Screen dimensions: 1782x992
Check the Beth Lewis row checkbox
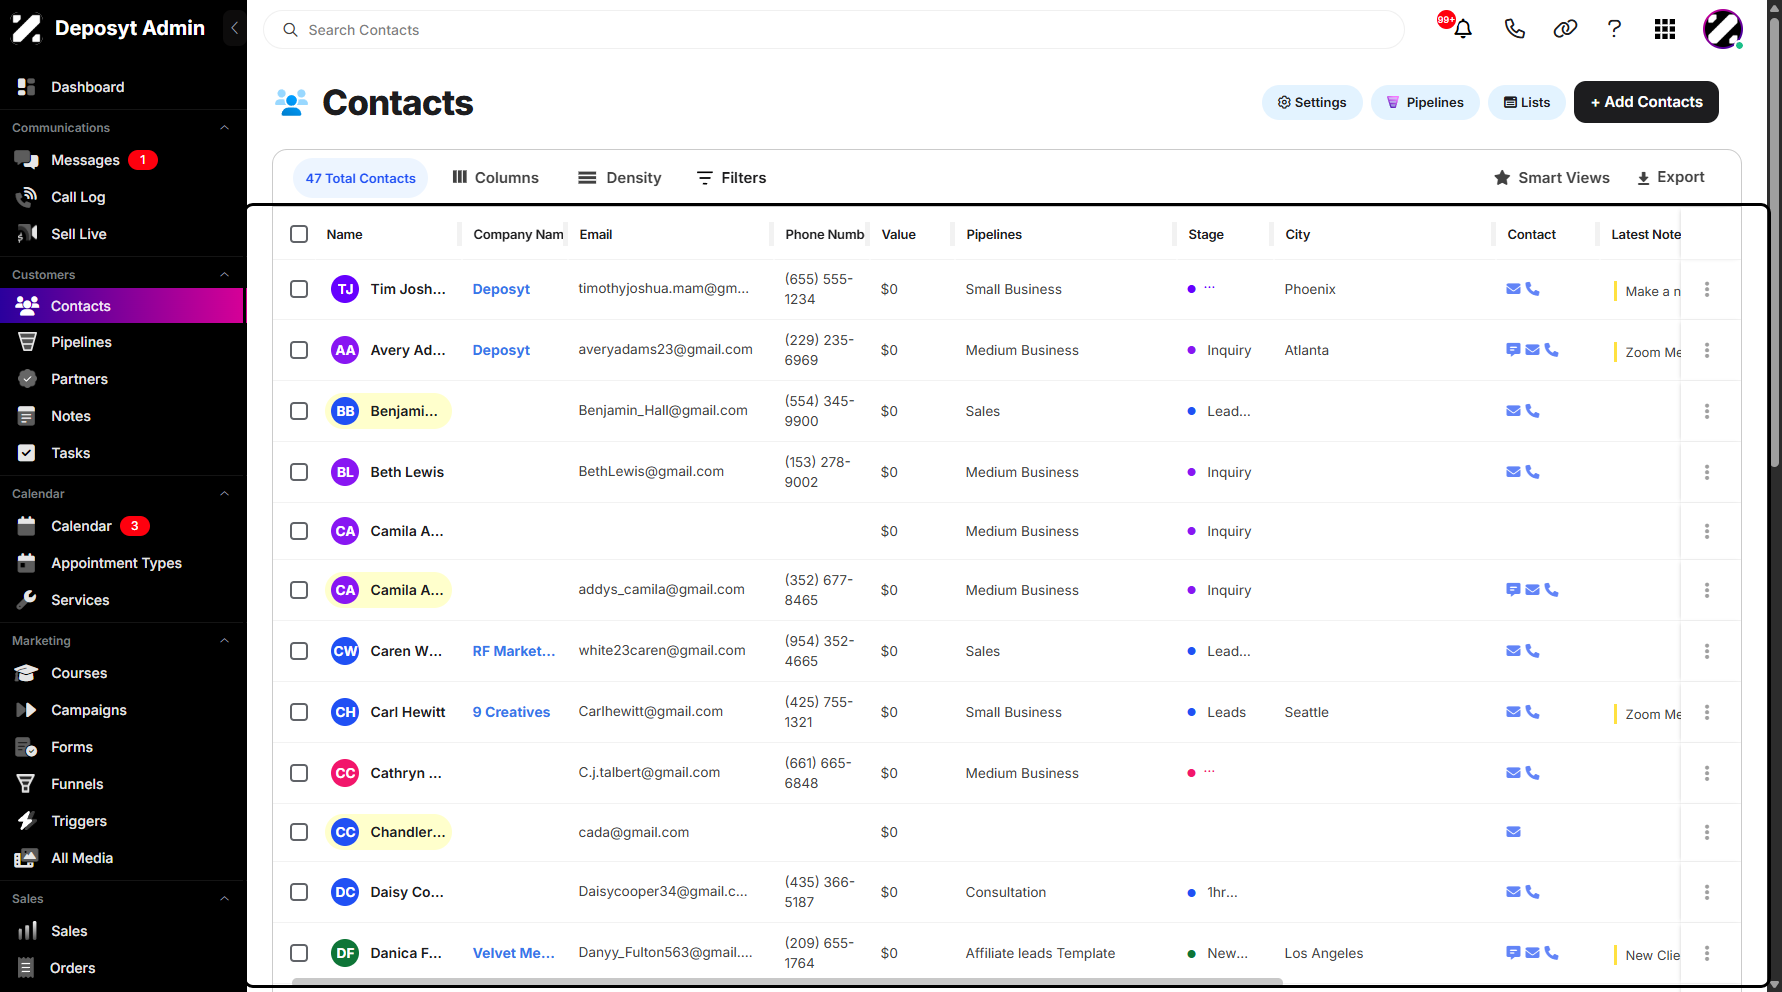tap(299, 472)
